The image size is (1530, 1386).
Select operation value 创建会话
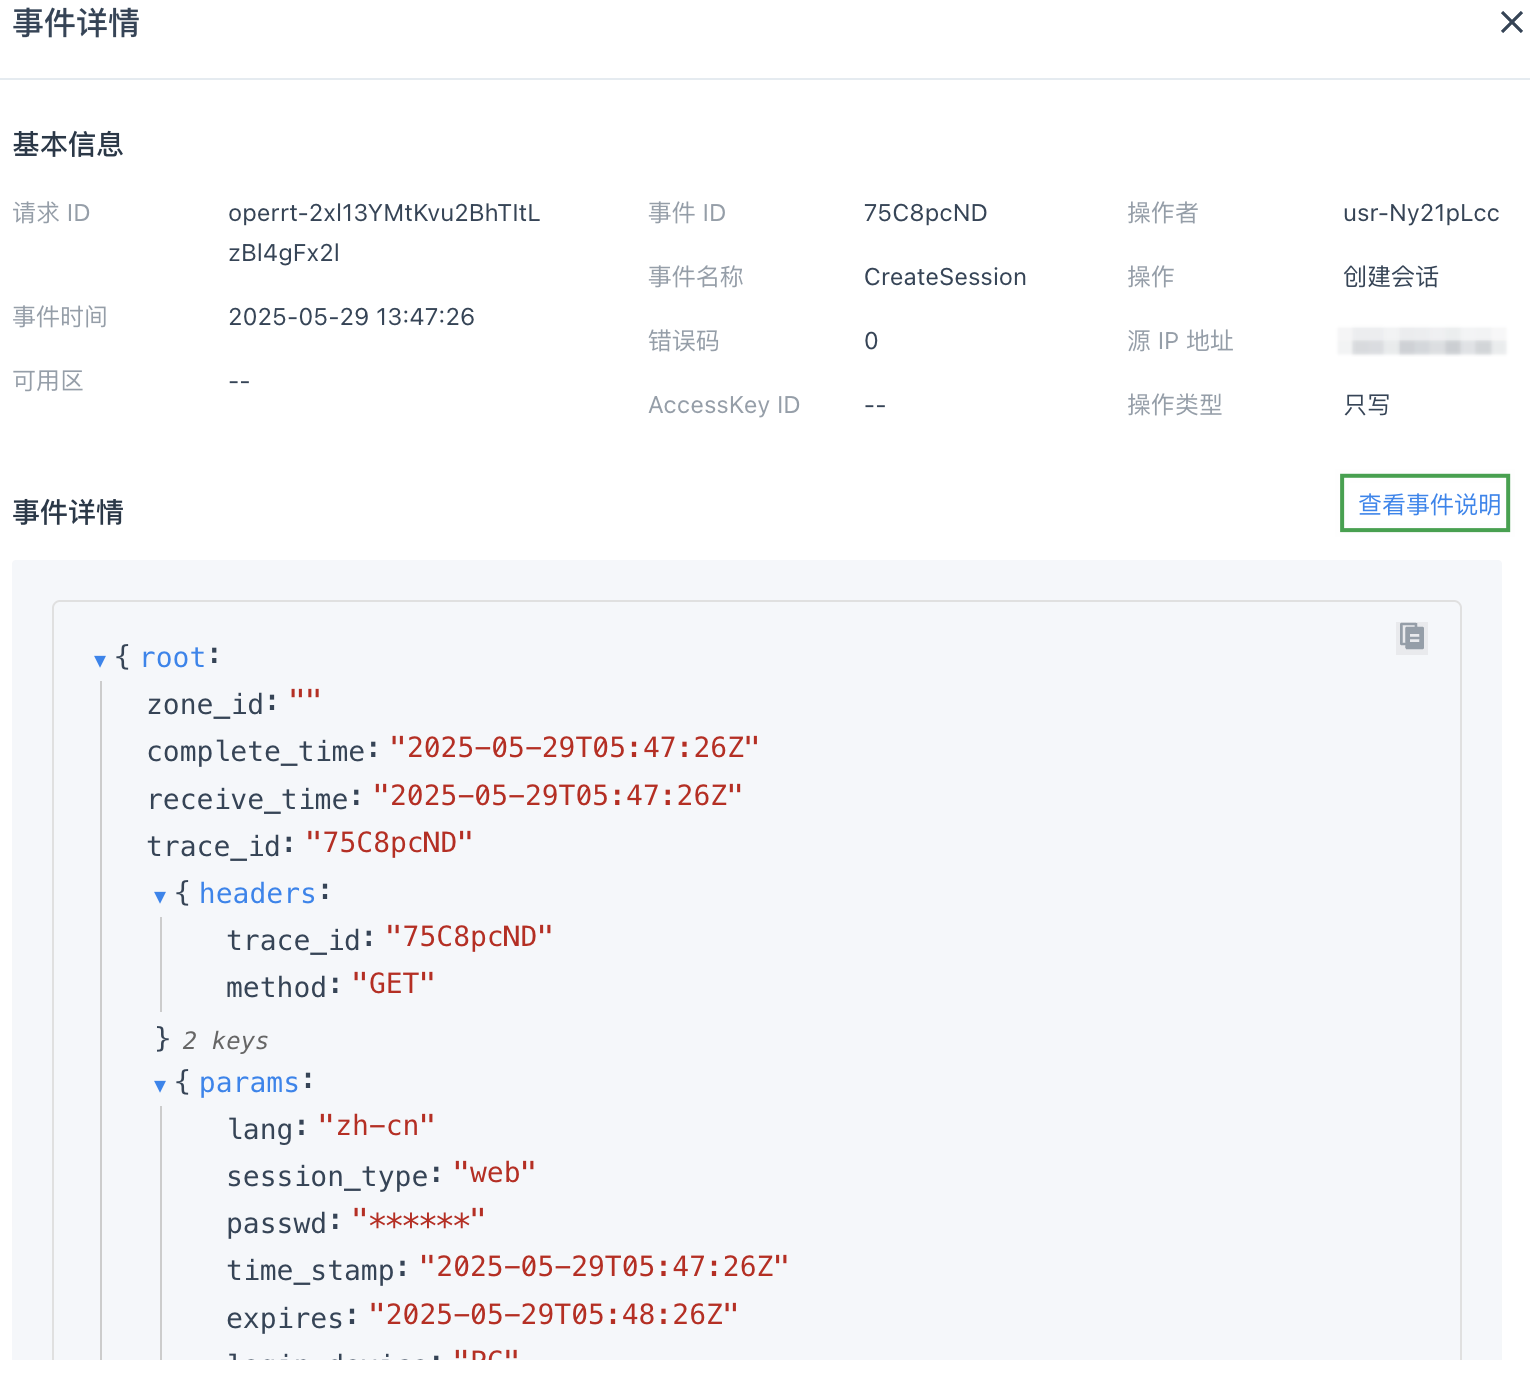point(1390,277)
